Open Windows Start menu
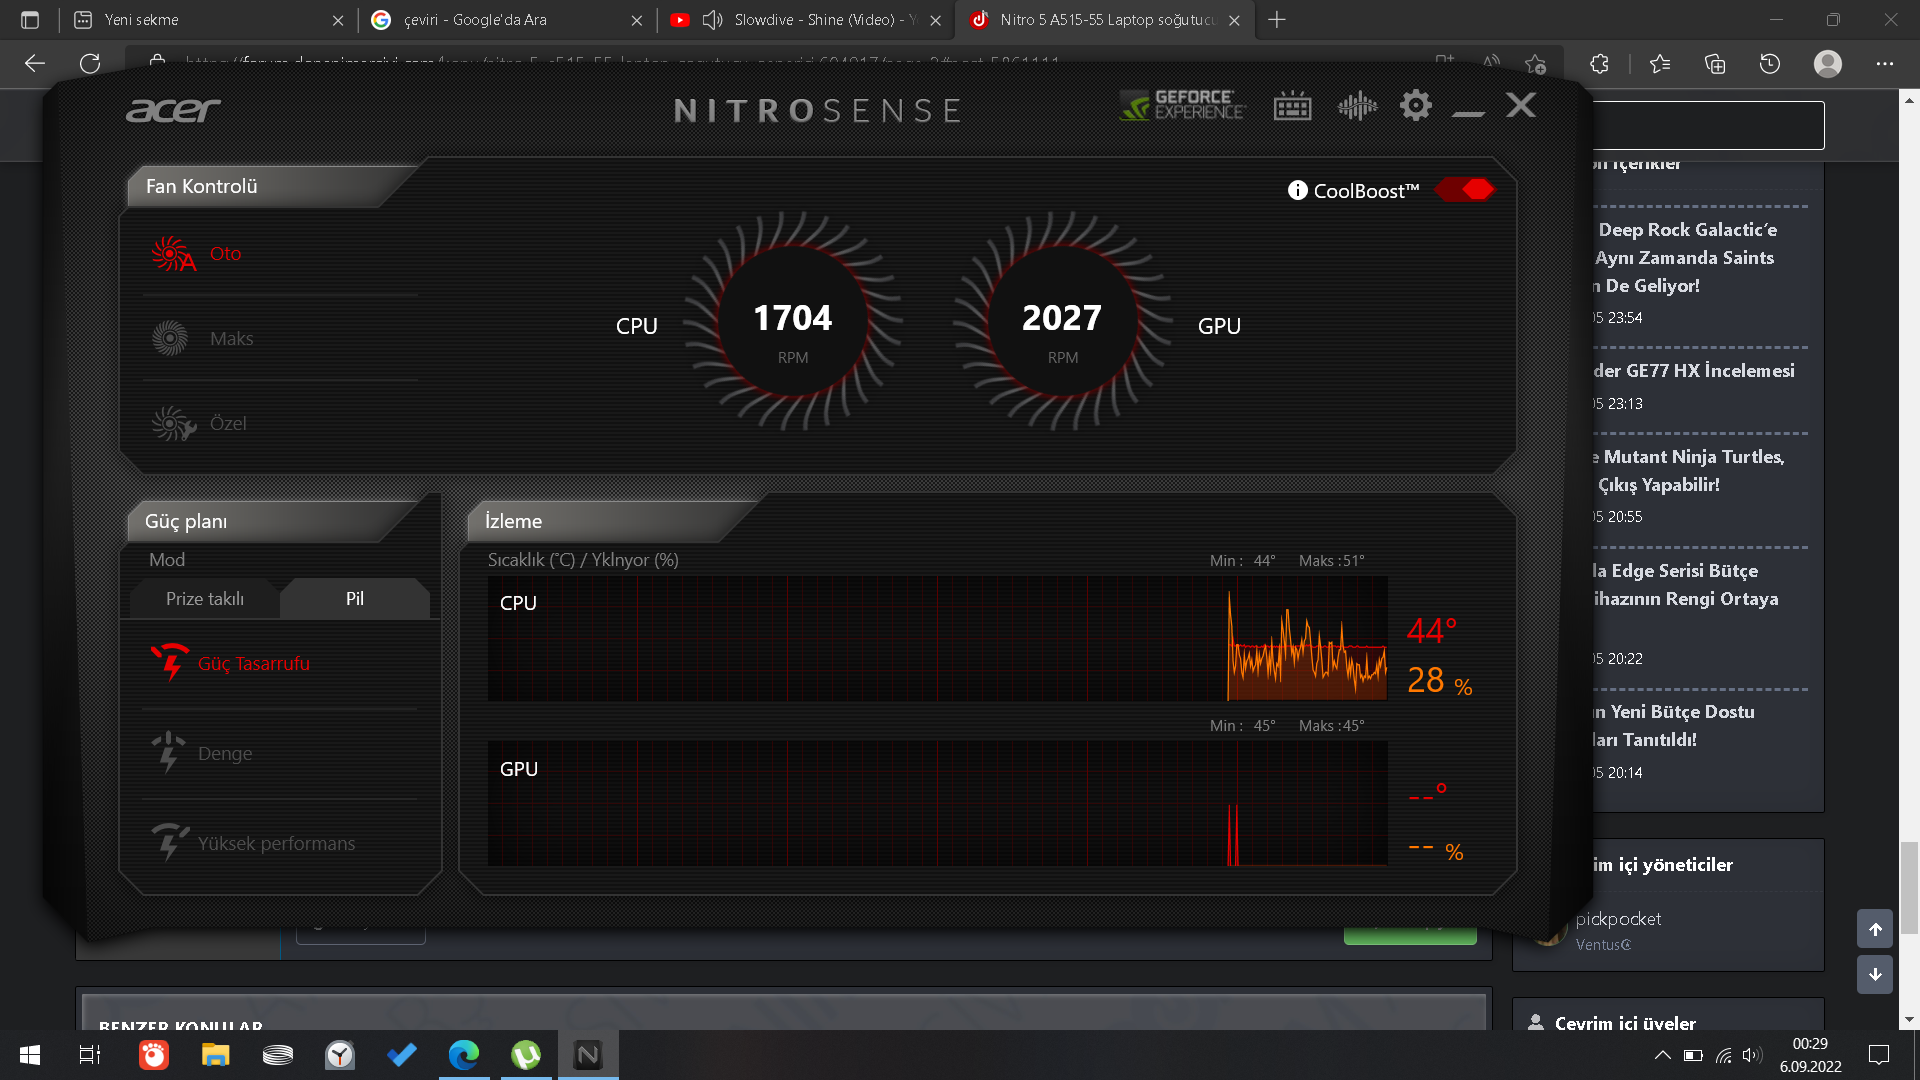 (x=30, y=1055)
